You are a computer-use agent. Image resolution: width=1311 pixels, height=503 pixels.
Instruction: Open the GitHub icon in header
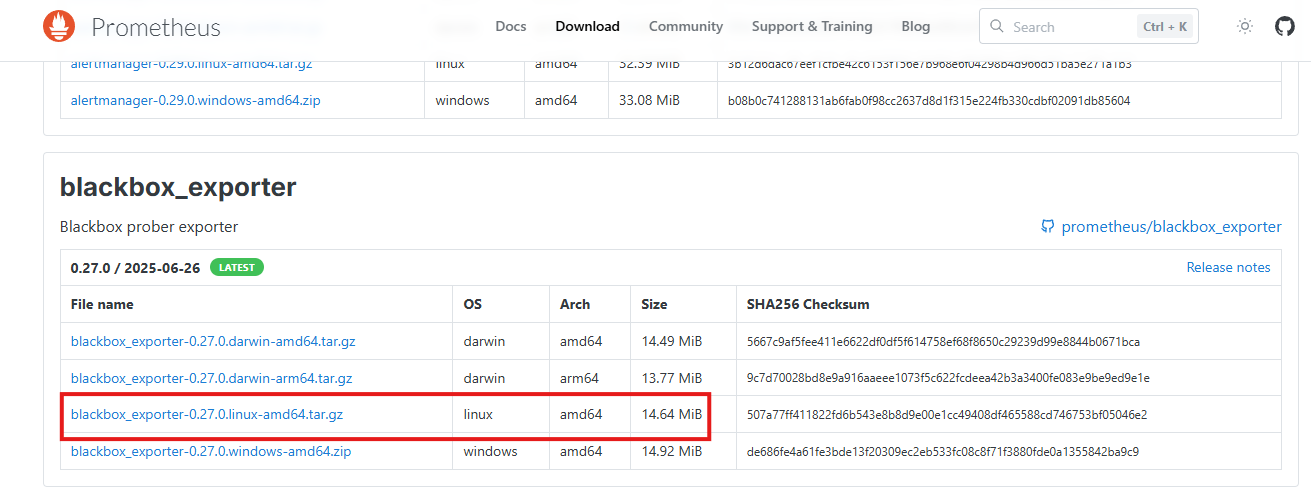tap(1284, 27)
